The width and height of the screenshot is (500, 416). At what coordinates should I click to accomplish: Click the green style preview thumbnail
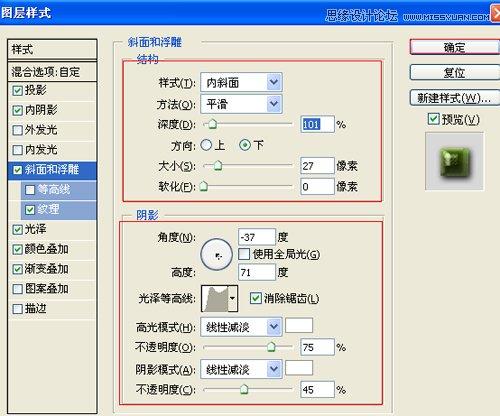454,161
